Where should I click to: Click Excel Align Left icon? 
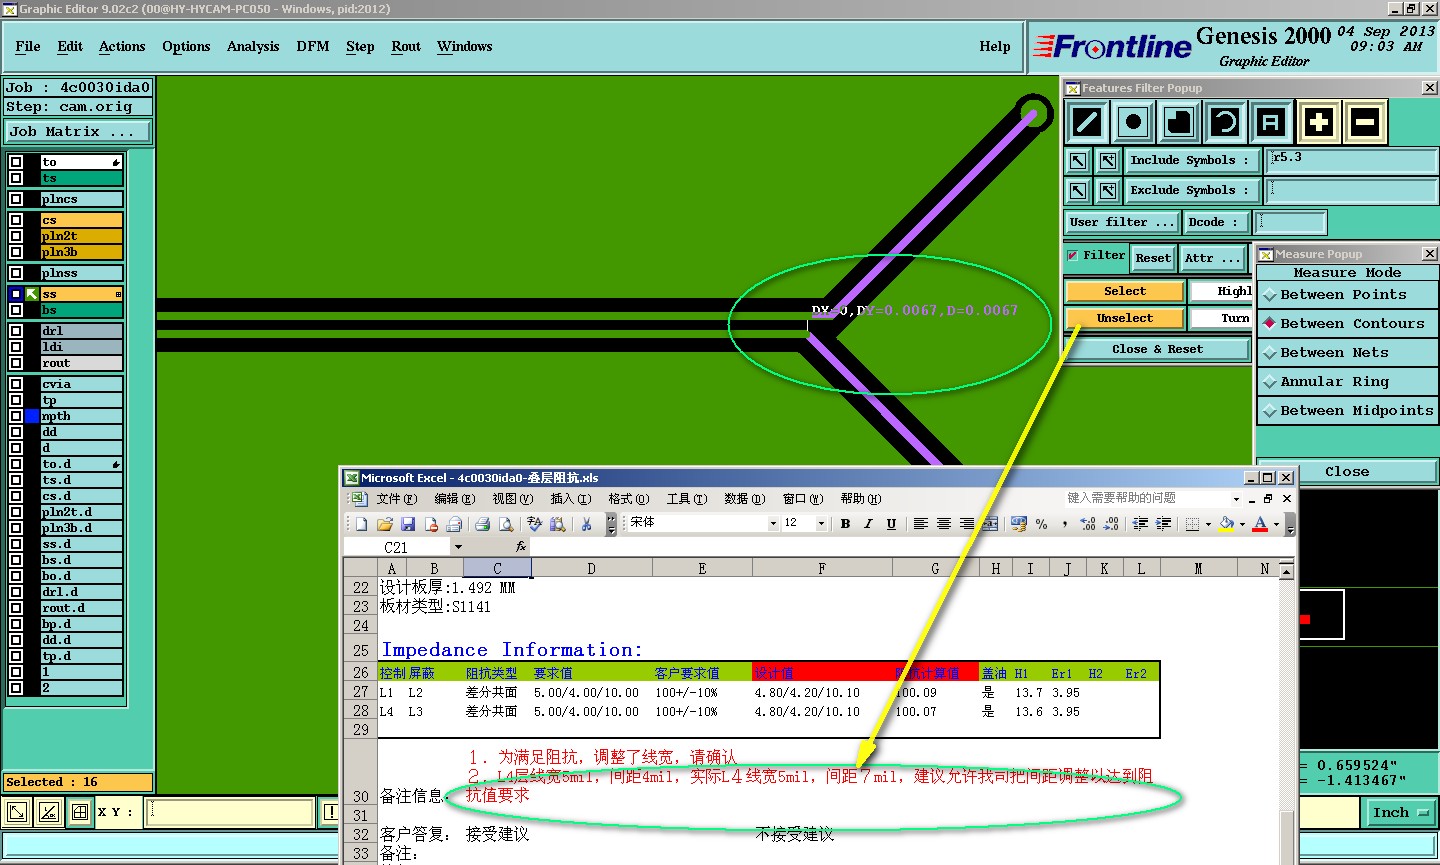(x=920, y=524)
